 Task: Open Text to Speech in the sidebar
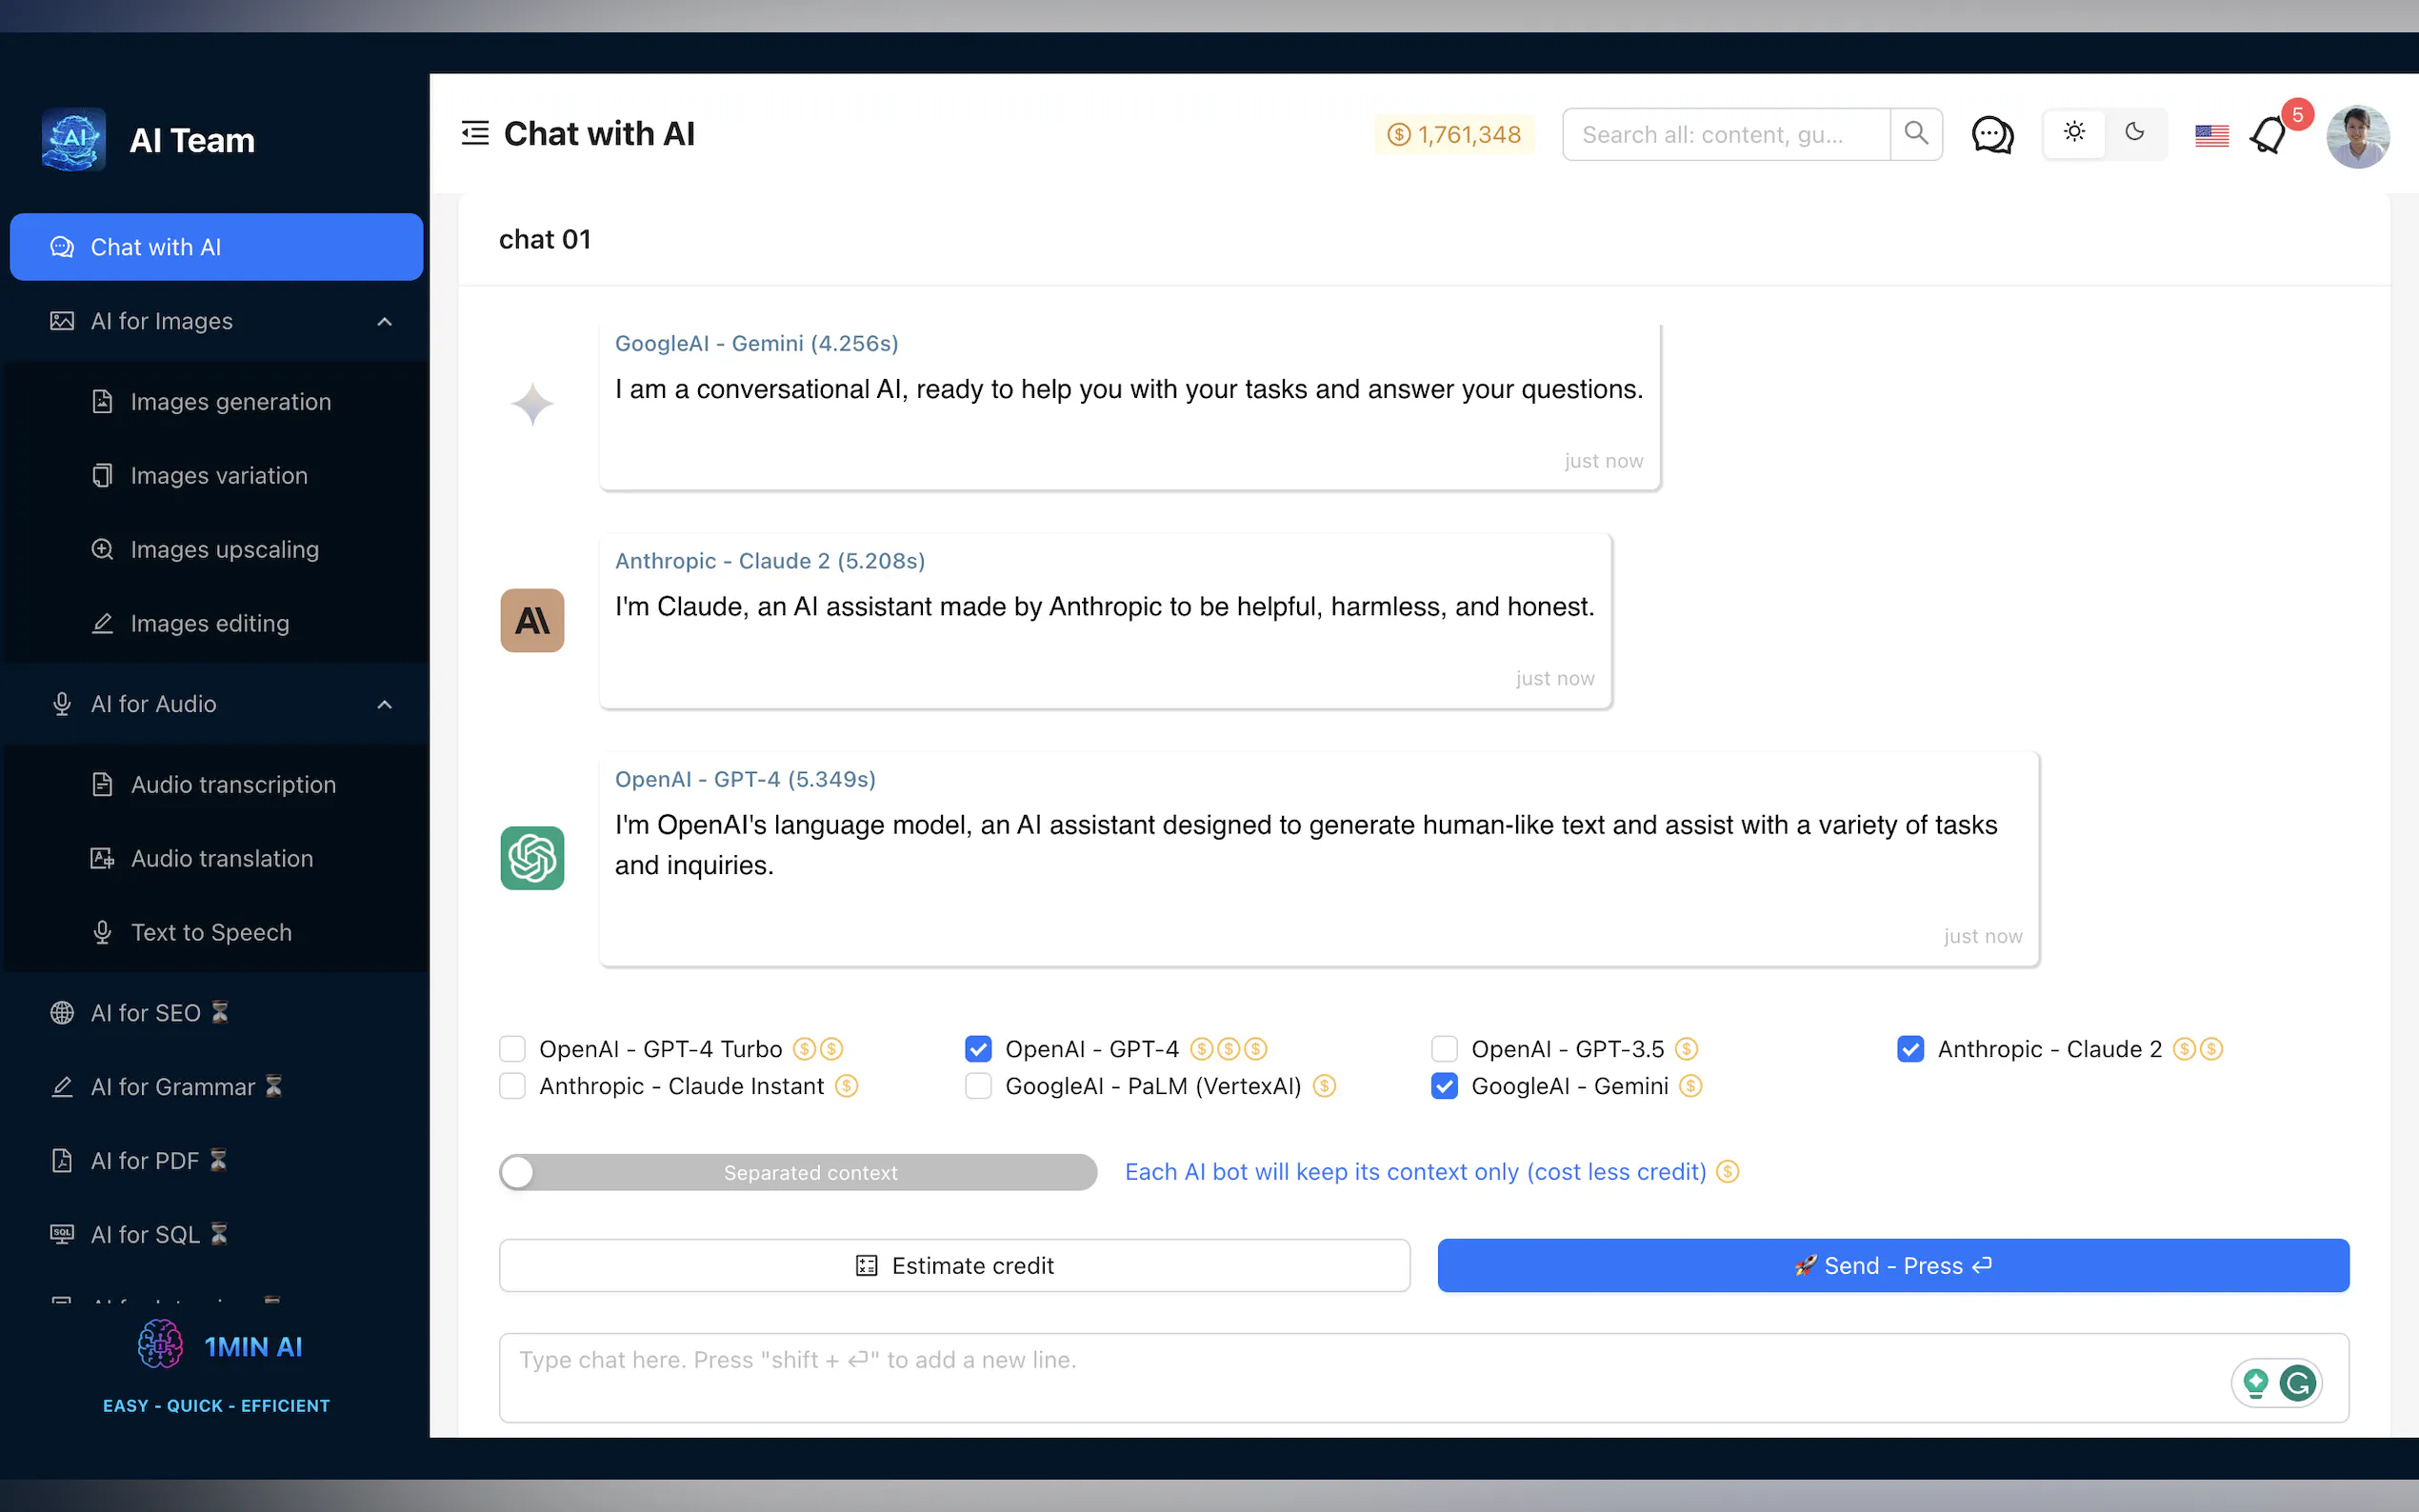pos(211,932)
